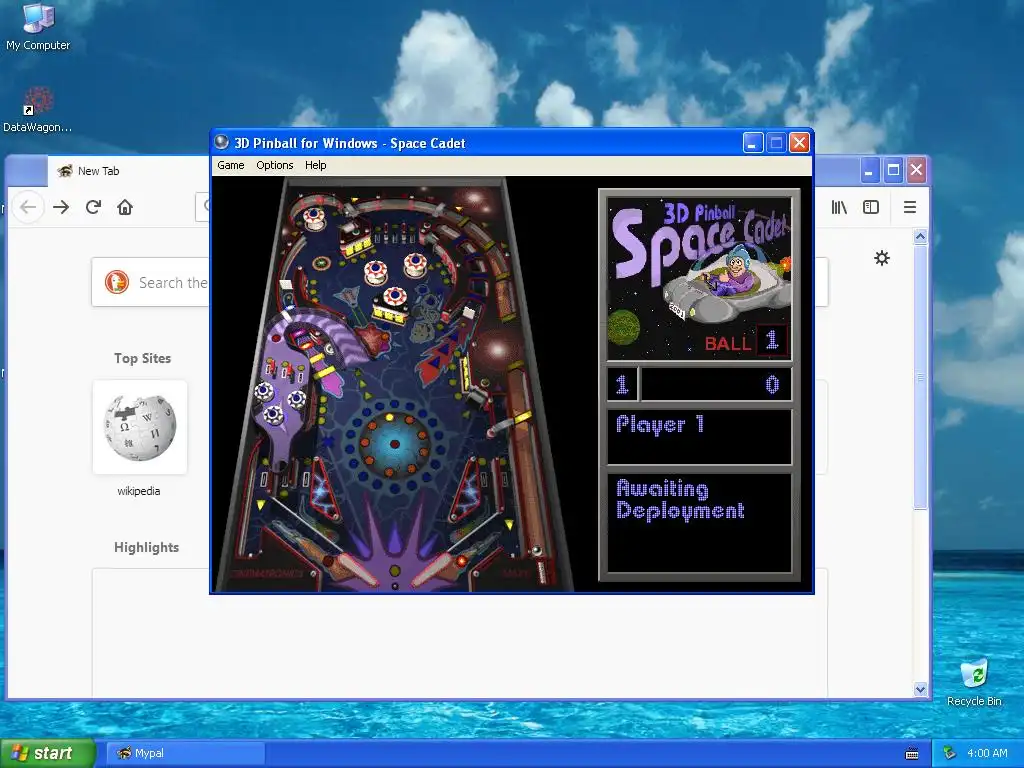1024x768 pixels.
Task: Open the Options menu in Pinball
Action: (x=274, y=165)
